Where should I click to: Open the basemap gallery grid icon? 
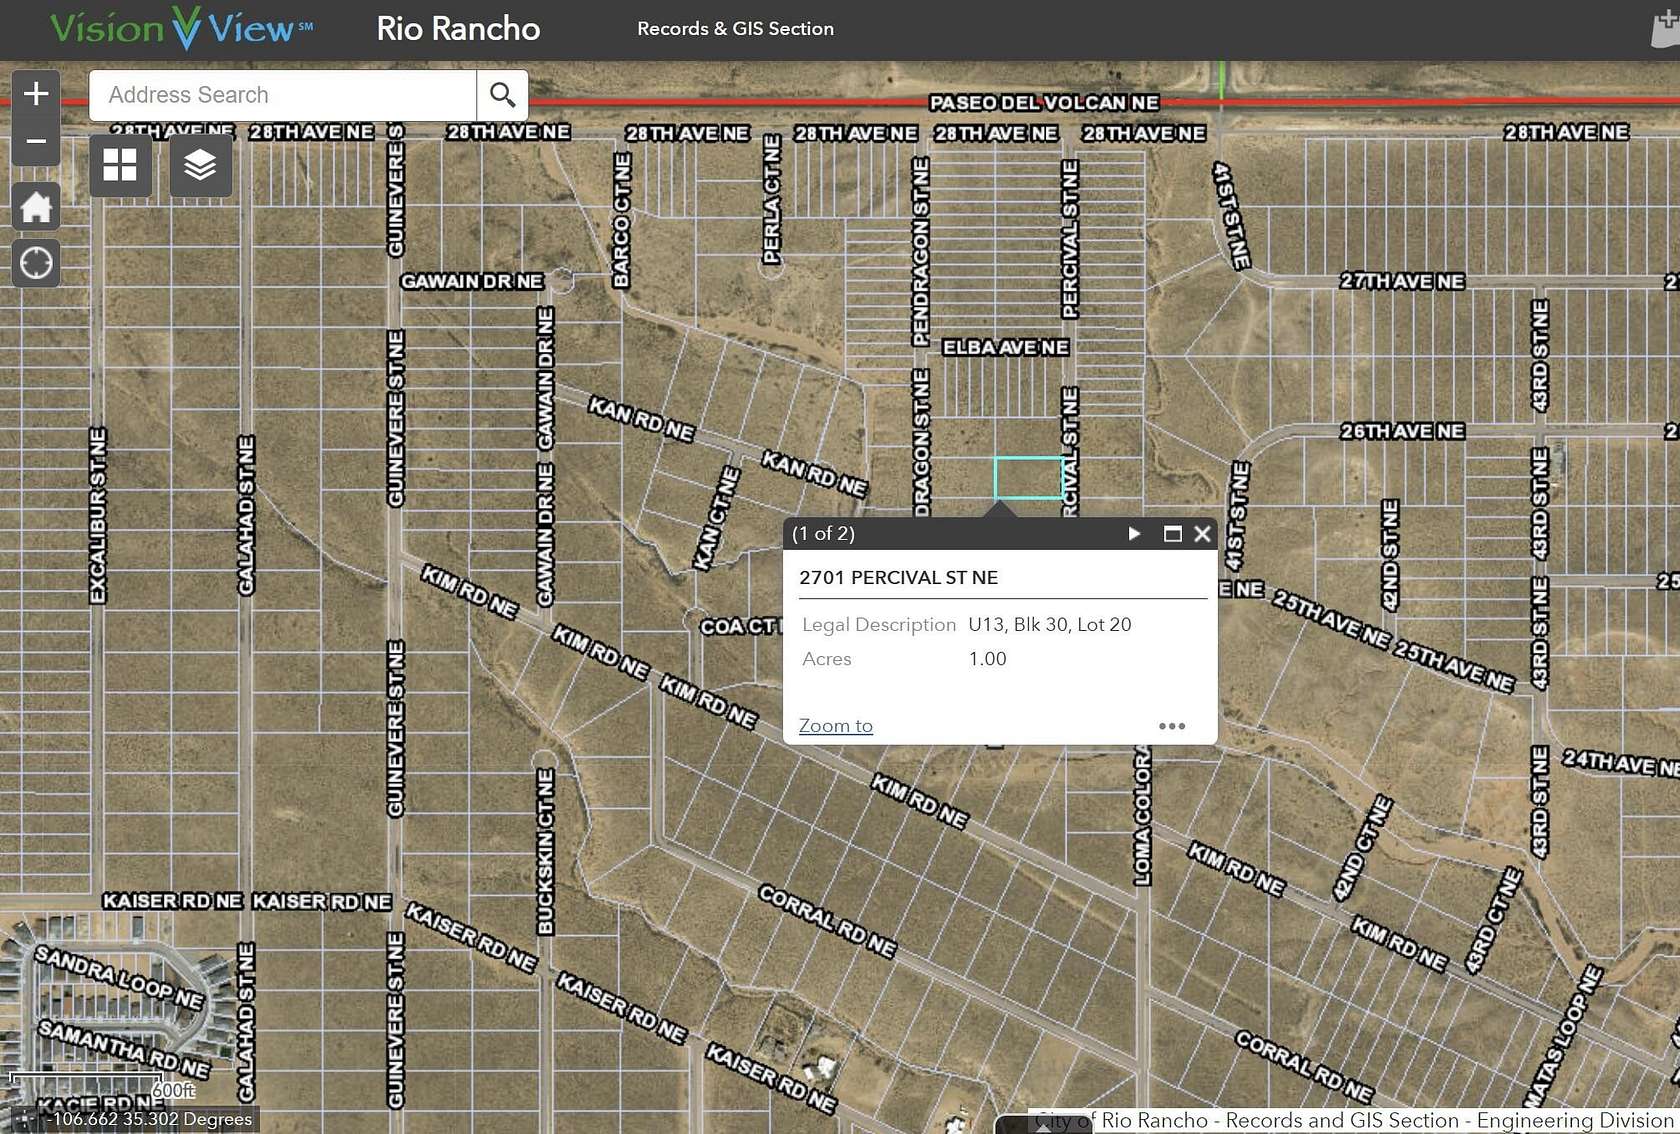pos(119,165)
